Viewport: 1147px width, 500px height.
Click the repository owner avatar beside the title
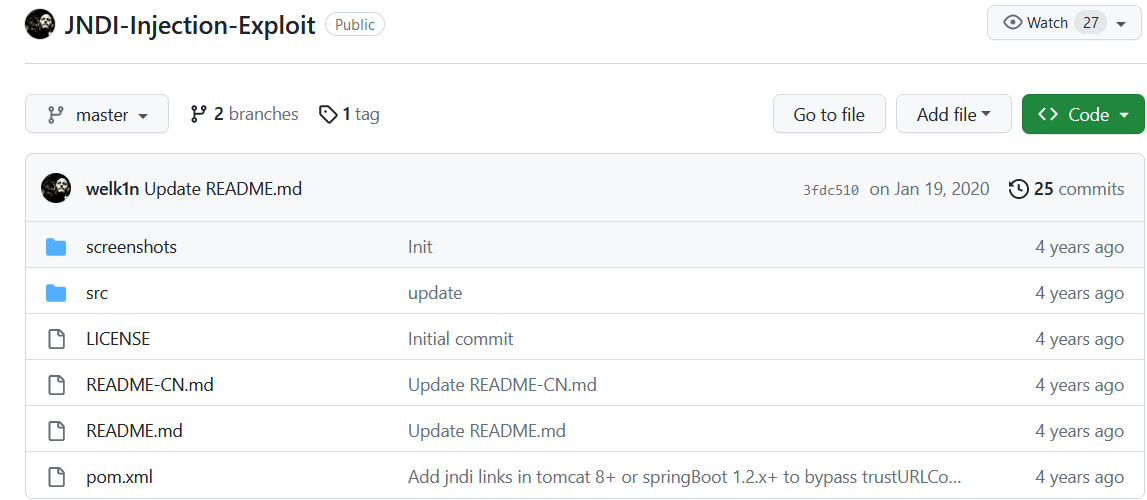(40, 24)
